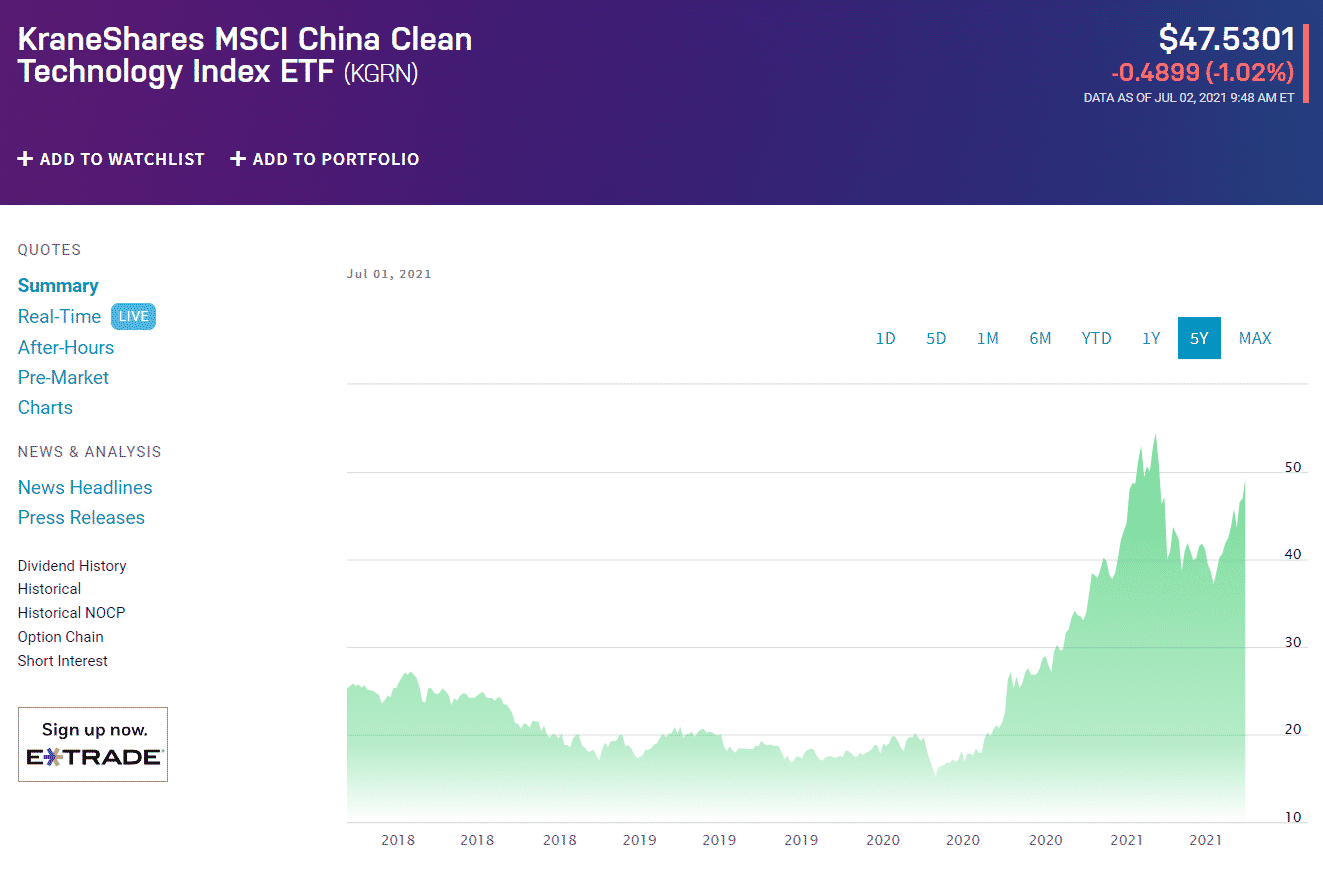1323x877 pixels.
Task: Open the Summary quotes page
Action: [58, 286]
